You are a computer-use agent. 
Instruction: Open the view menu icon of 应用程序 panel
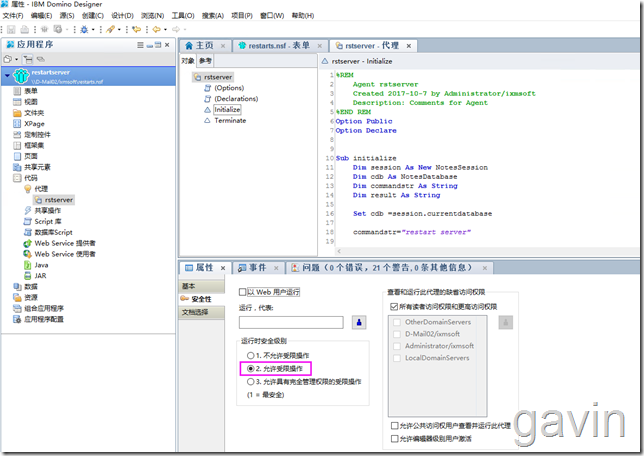(x=140, y=45)
